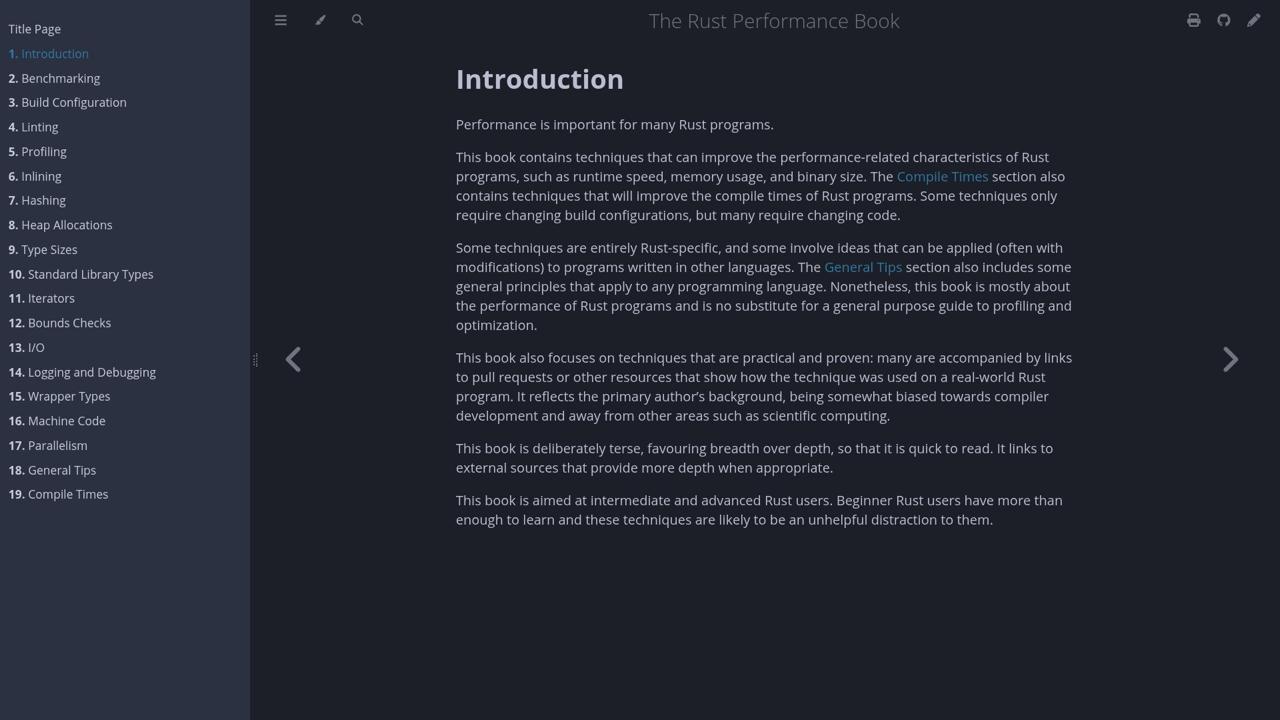Navigate to the Profiling chapter
The height and width of the screenshot is (720, 1280).
click(43, 152)
